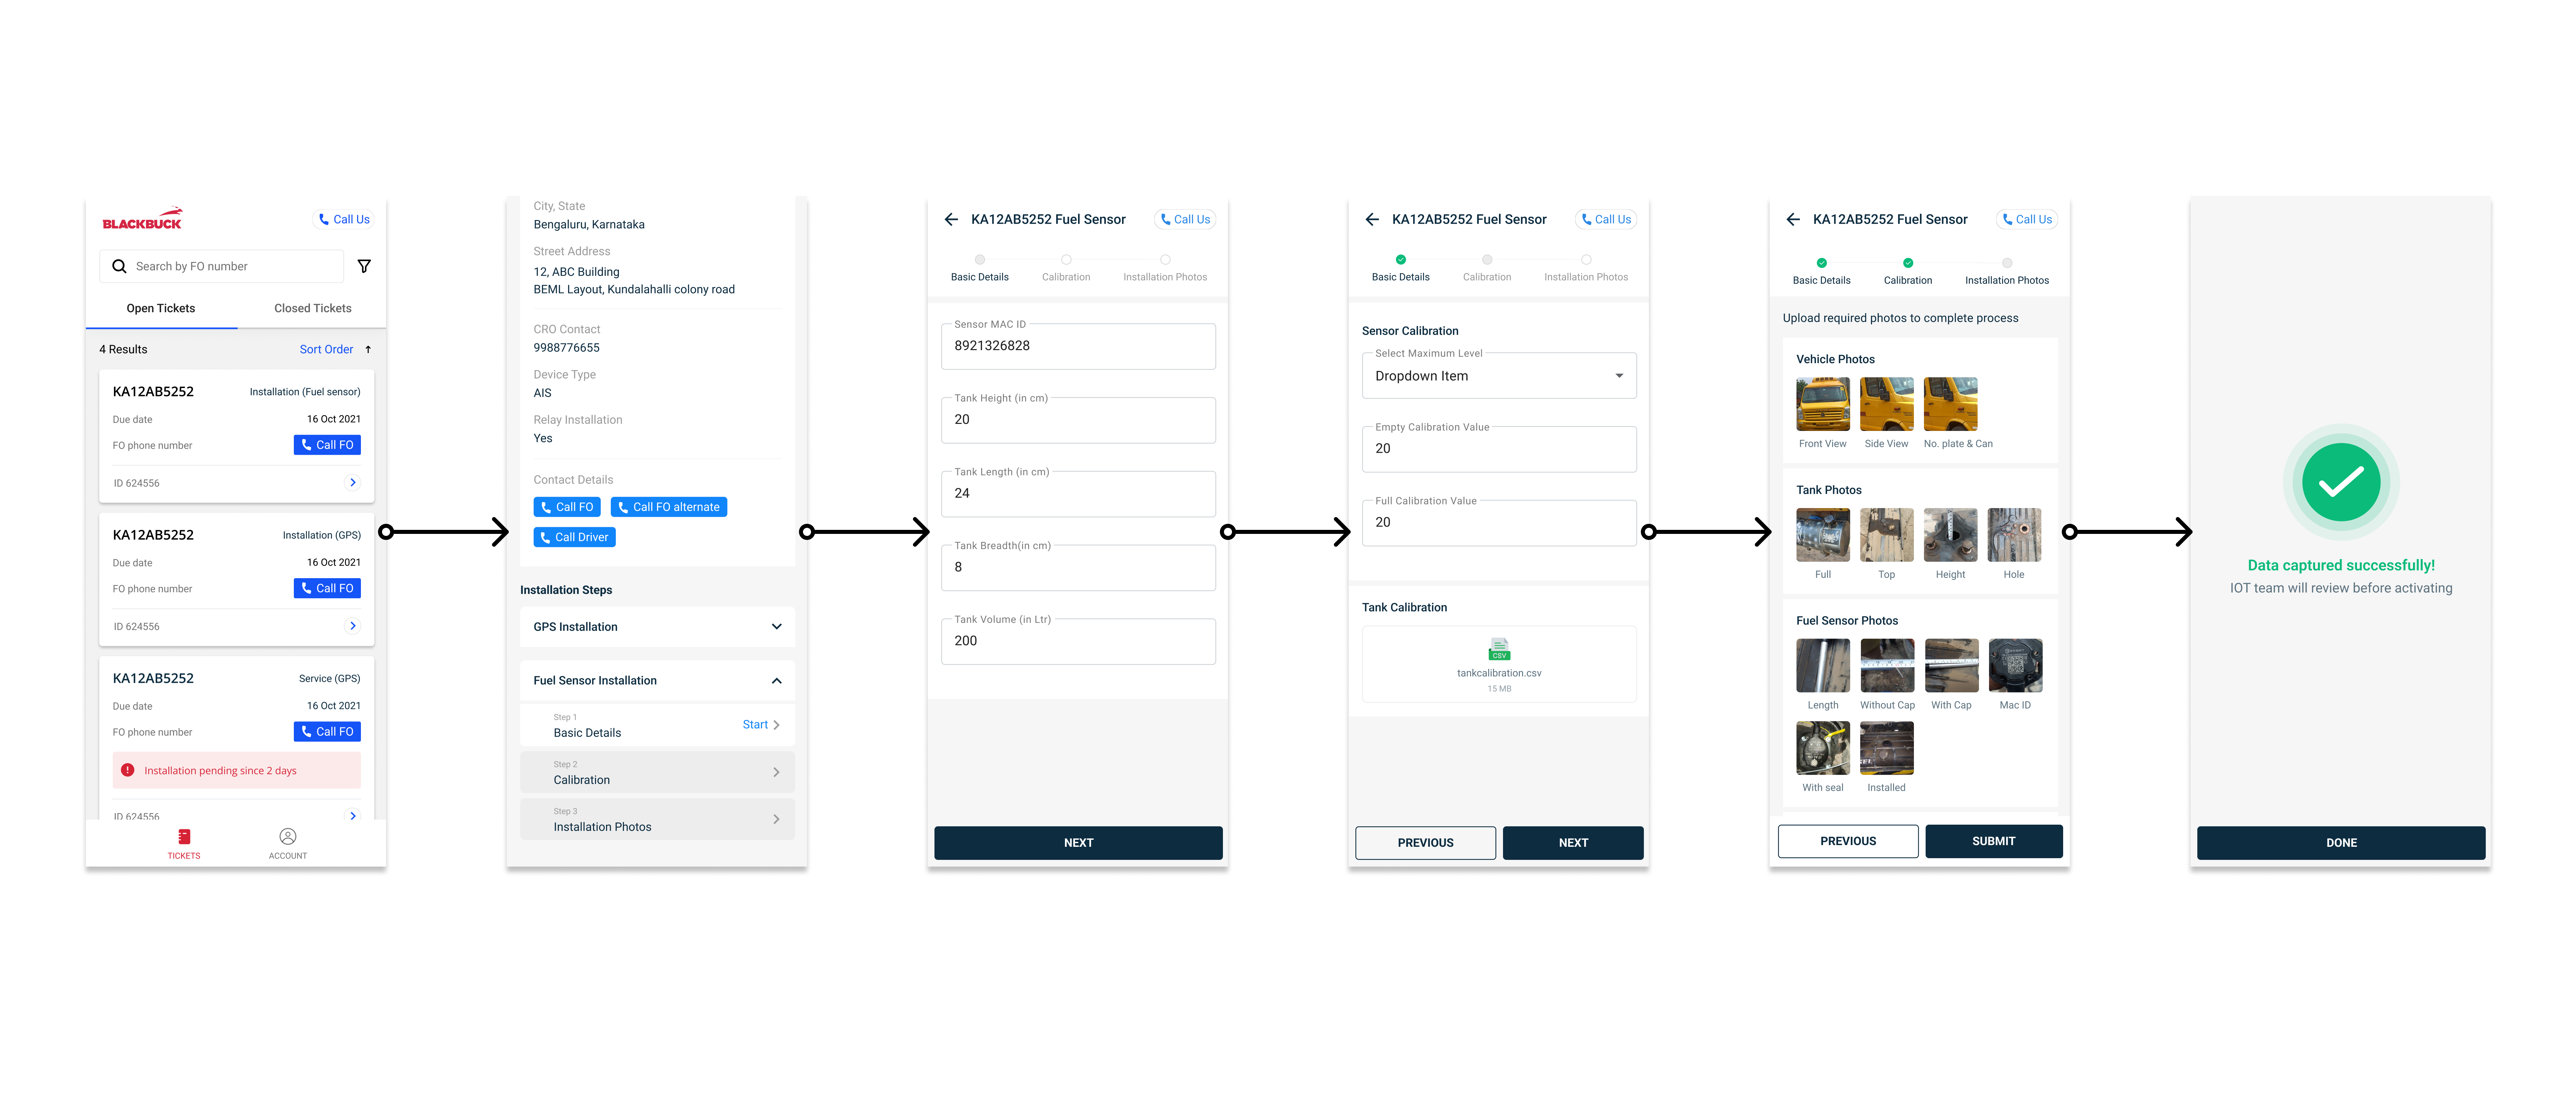Open the Select Maximum Level dropdown
2576x1104 pixels.
[1499, 376]
